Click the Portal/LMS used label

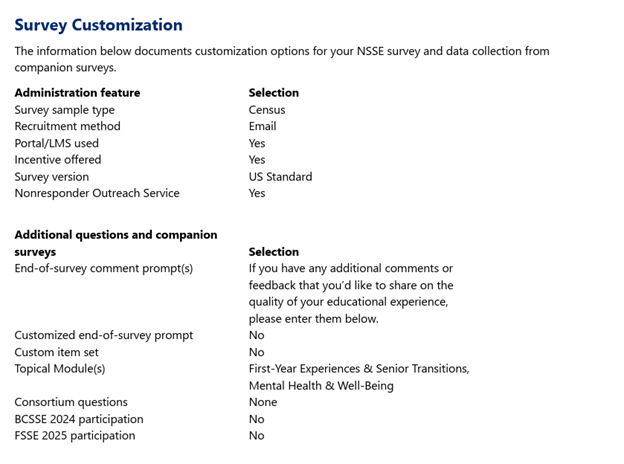click(56, 143)
